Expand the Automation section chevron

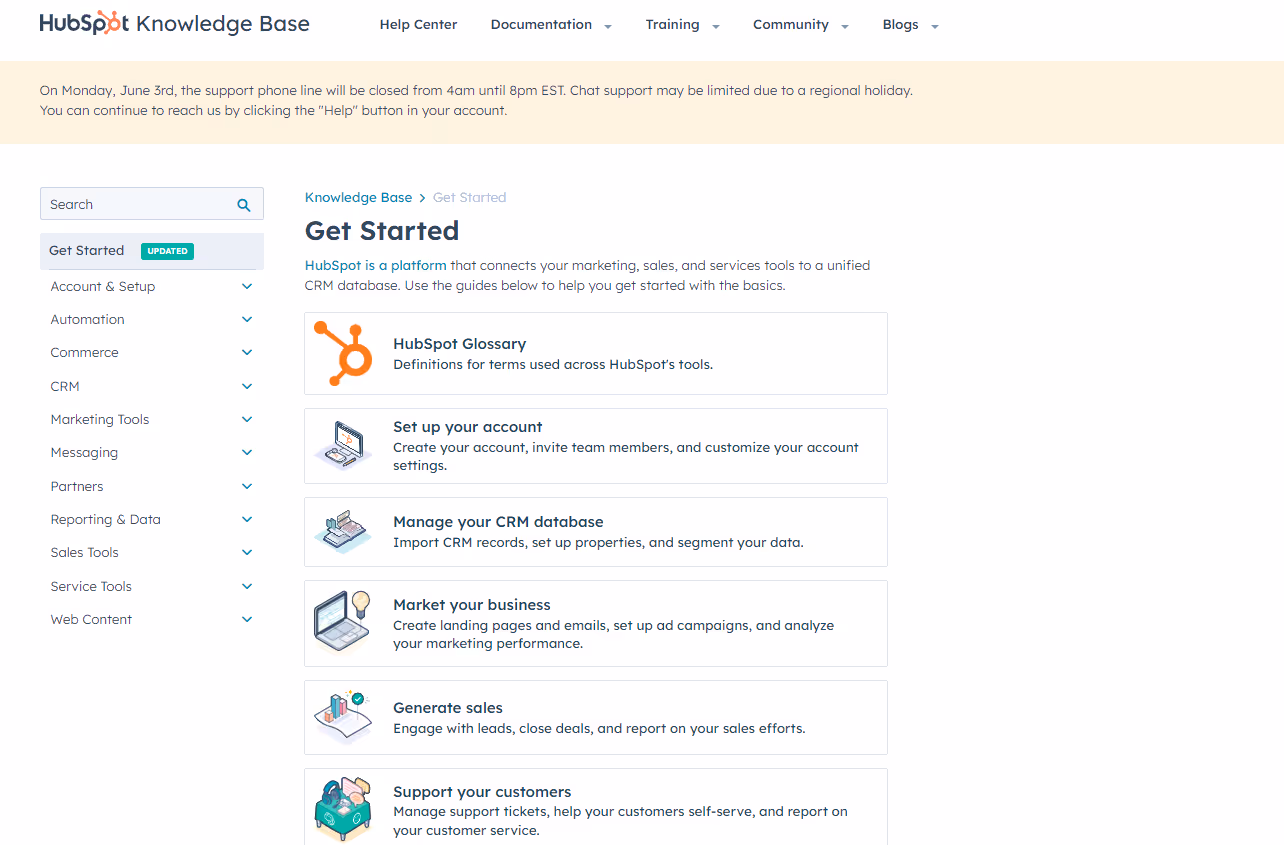click(x=247, y=319)
